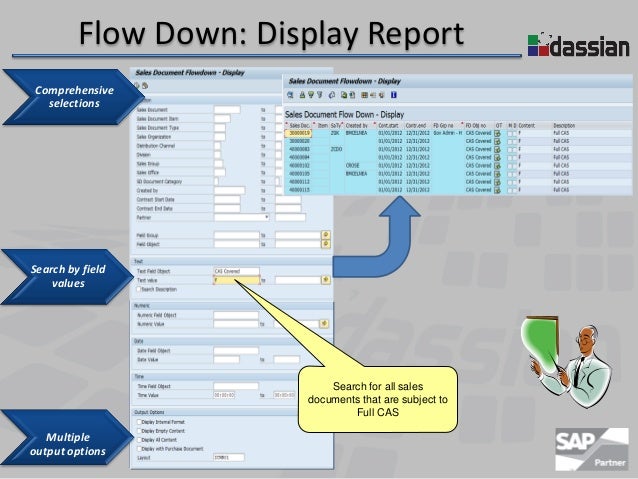Click multiple selection button for Text Value
The image size is (638, 479).
[x=326, y=280]
